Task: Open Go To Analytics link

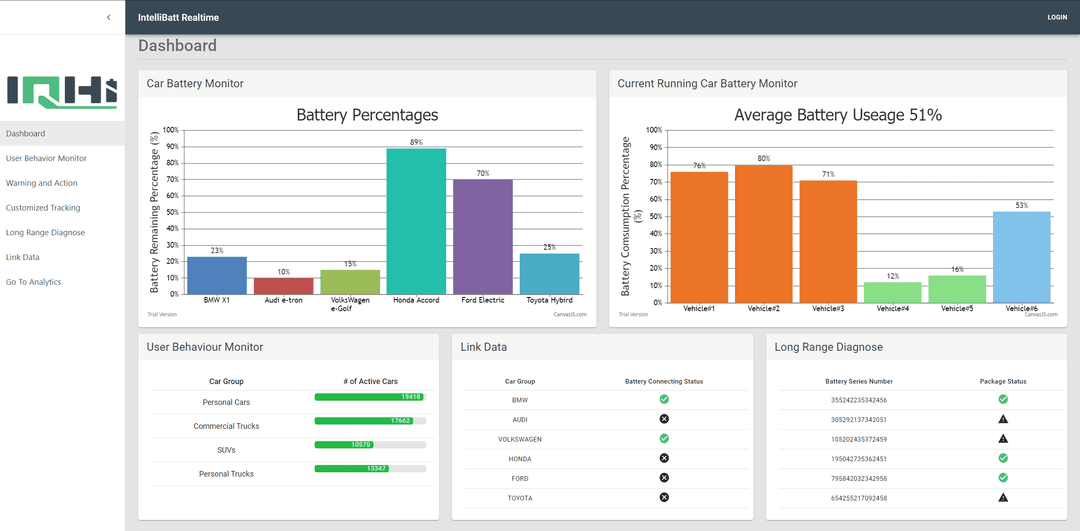Action: click(x=62, y=282)
